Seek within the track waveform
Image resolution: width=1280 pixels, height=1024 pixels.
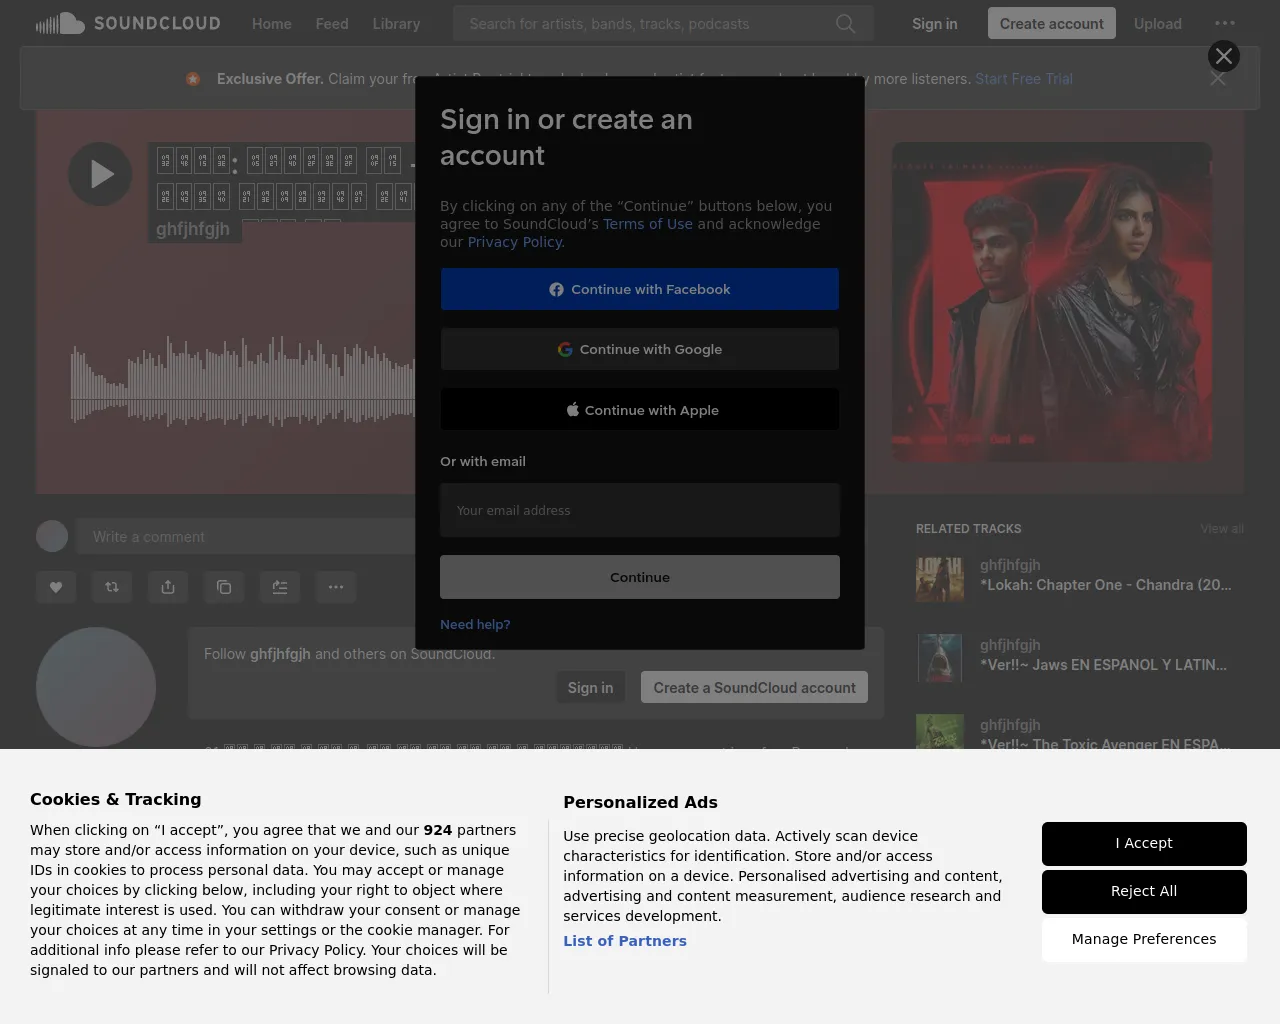pyautogui.click(x=240, y=385)
